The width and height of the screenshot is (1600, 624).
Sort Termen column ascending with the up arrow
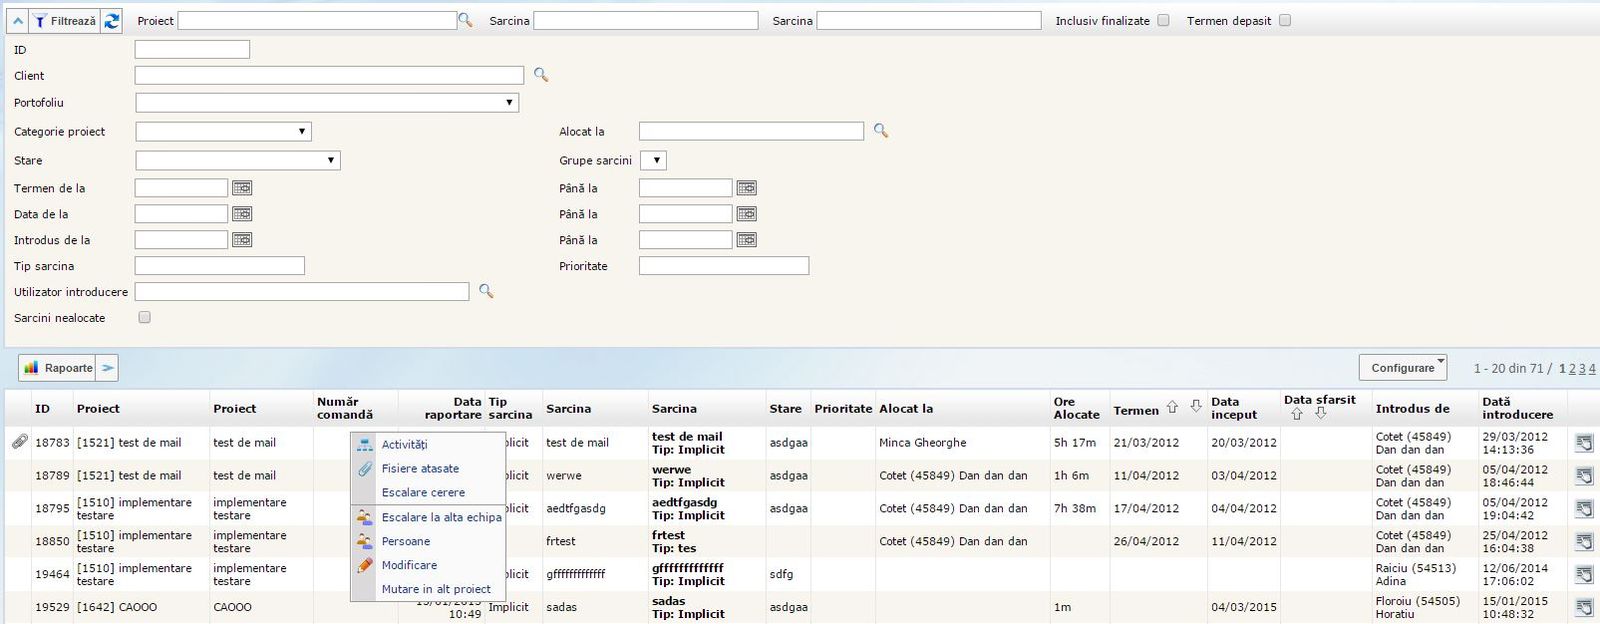1172,408
